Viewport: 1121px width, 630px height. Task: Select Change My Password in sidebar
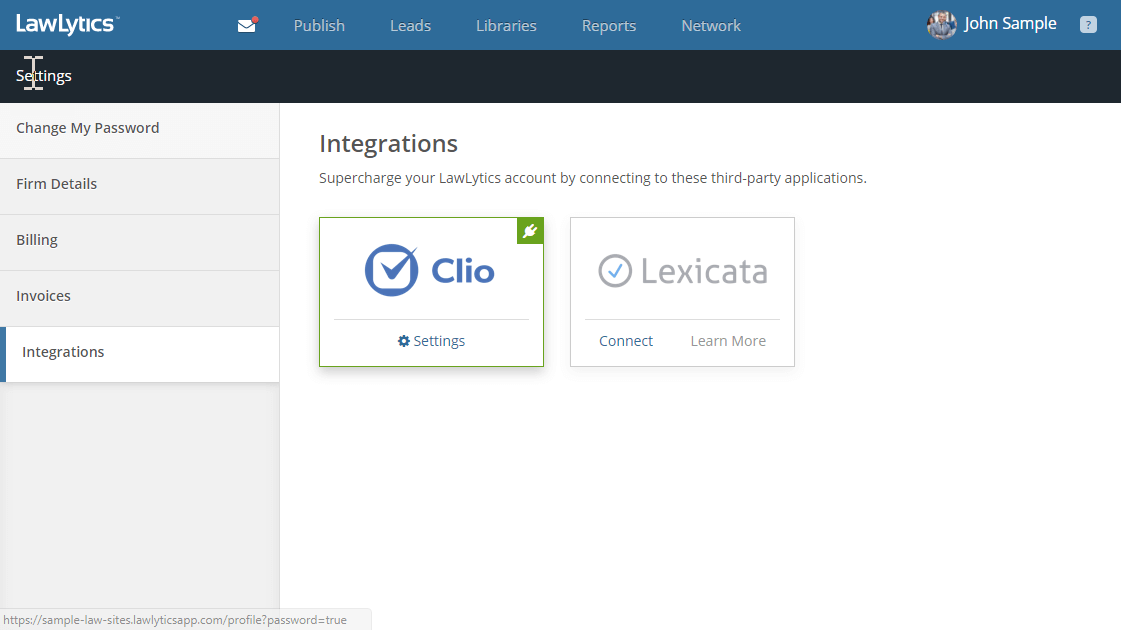88,128
